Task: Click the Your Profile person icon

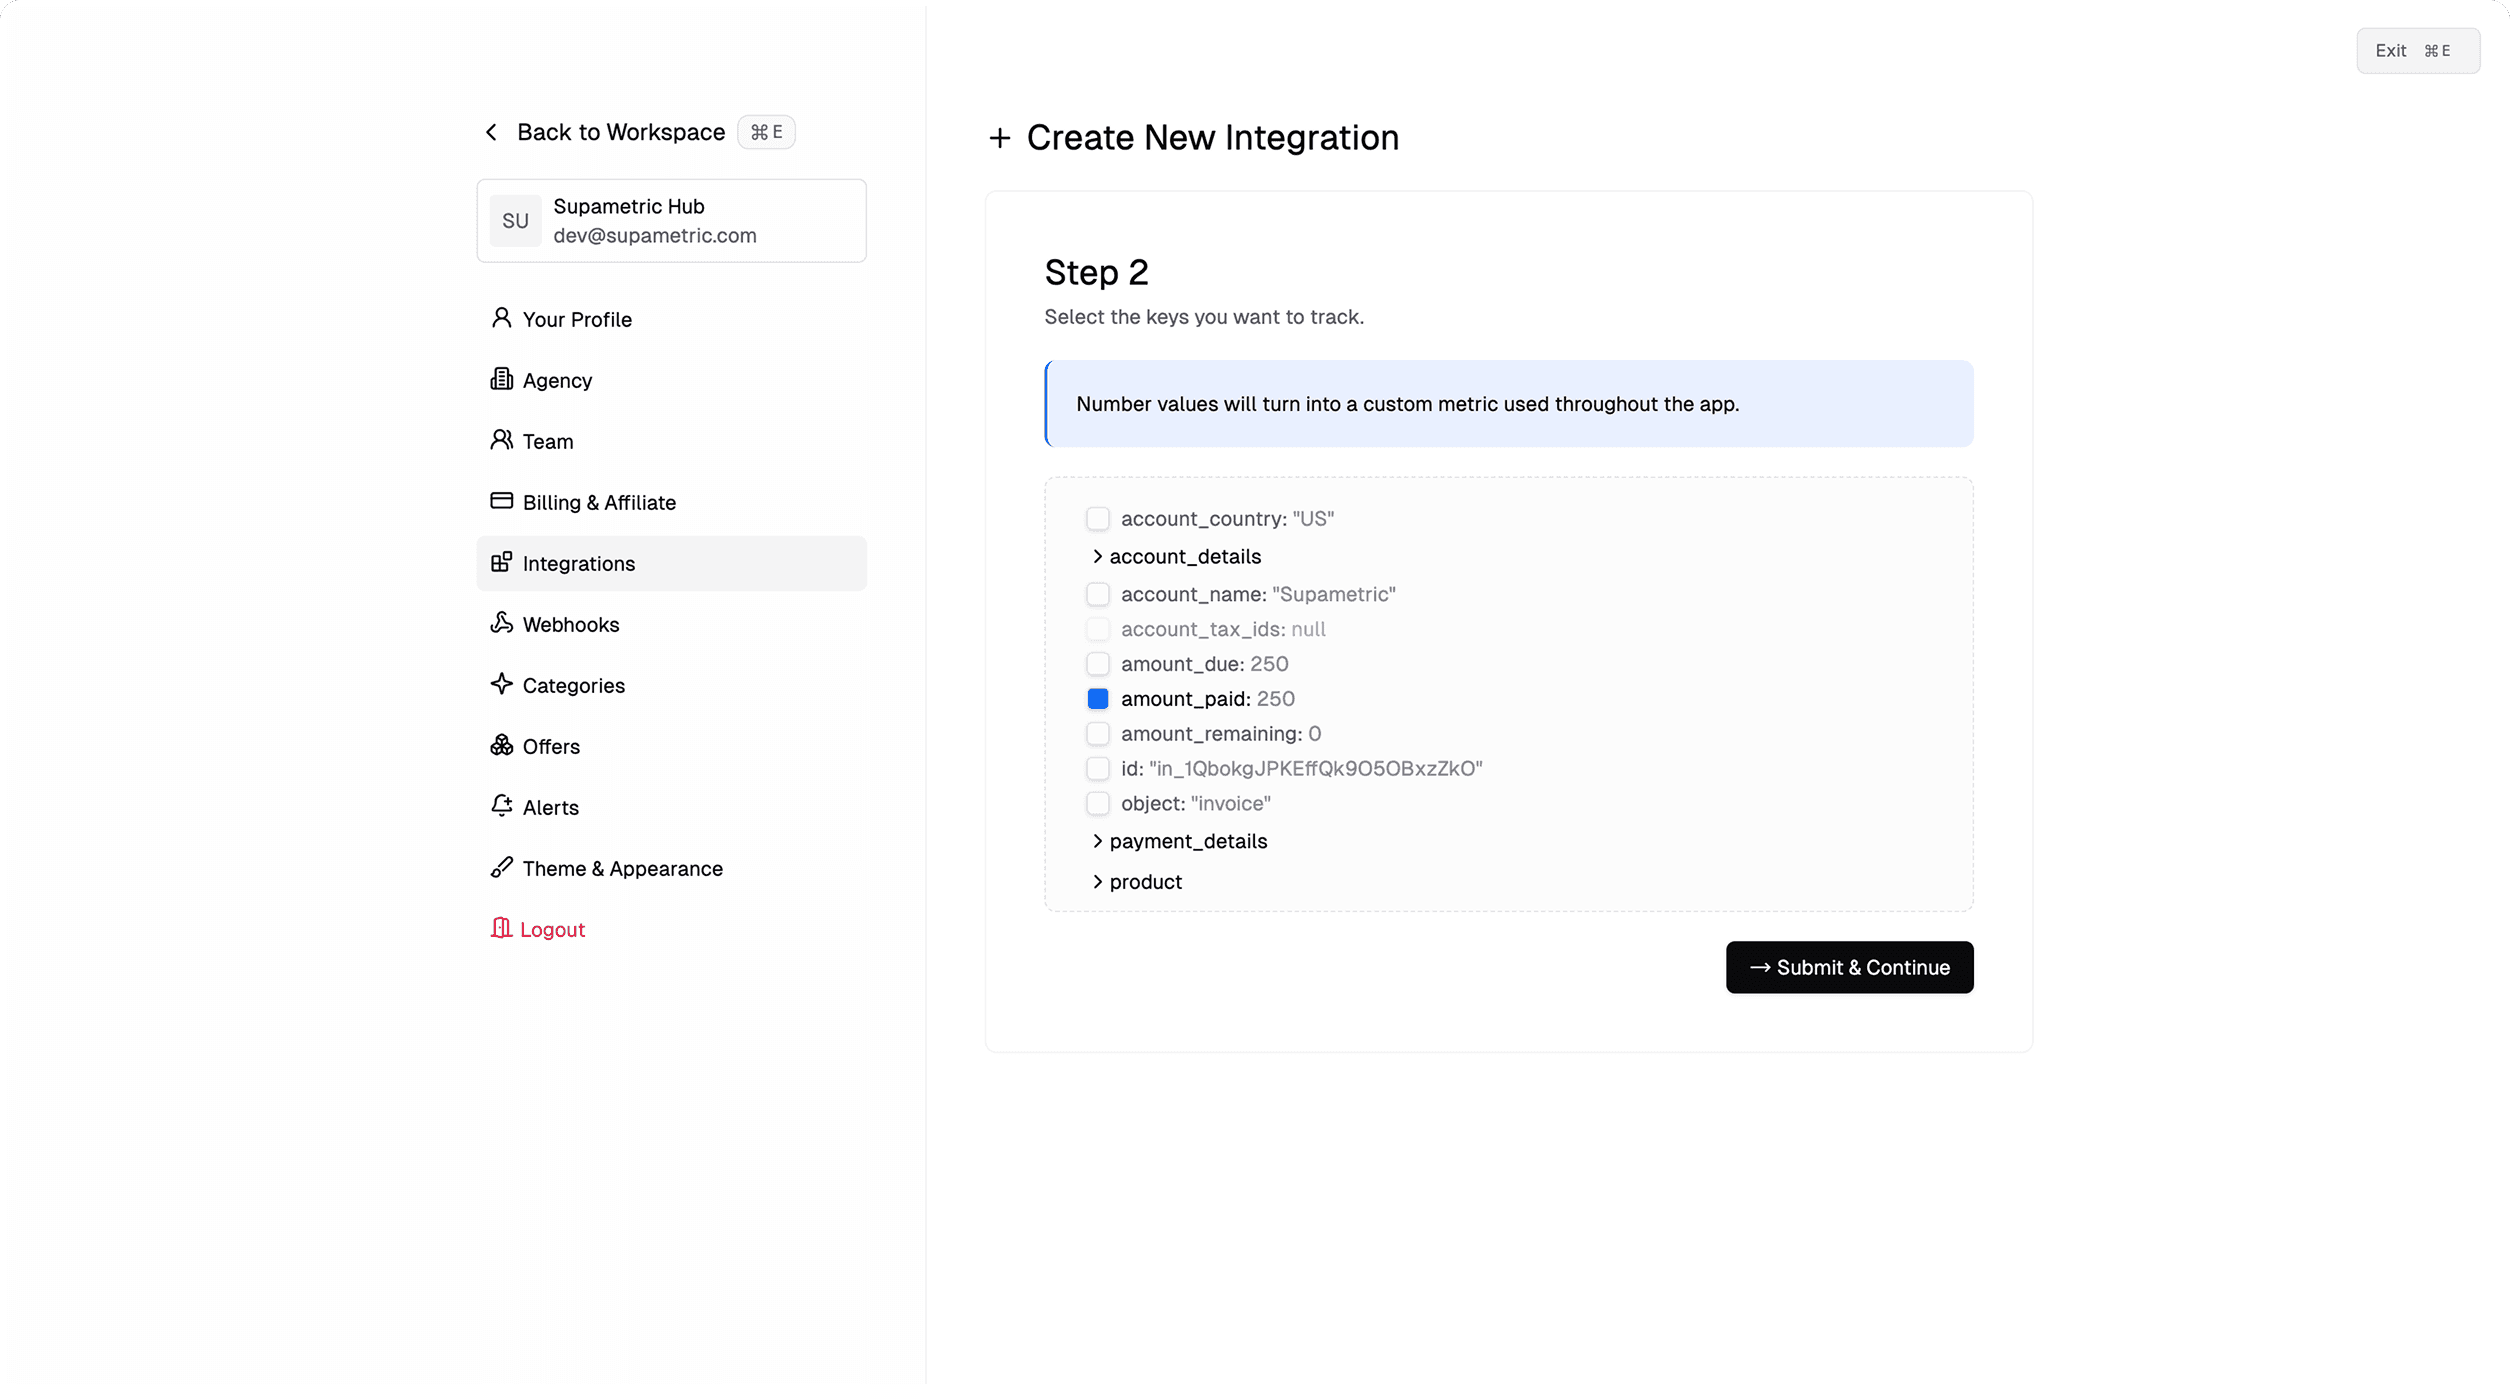Action: [x=501, y=318]
